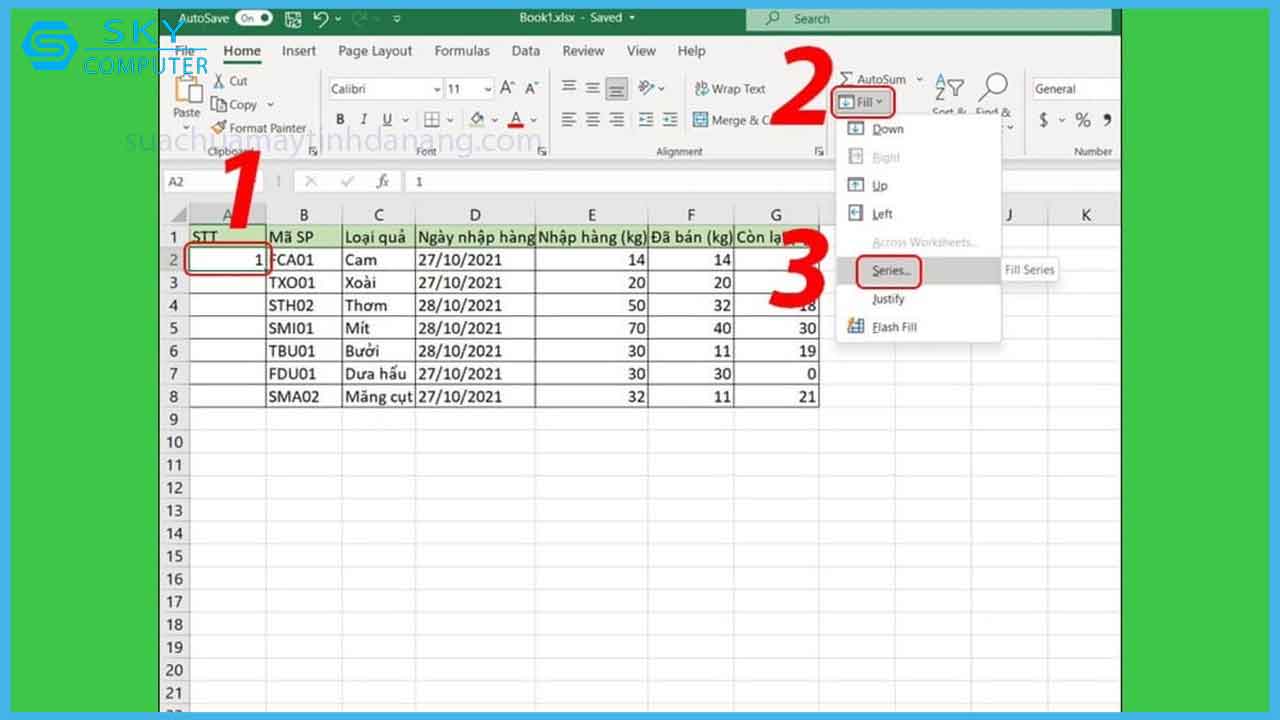
Task: Choose Left in the Fill menu
Action: [x=918, y=214]
